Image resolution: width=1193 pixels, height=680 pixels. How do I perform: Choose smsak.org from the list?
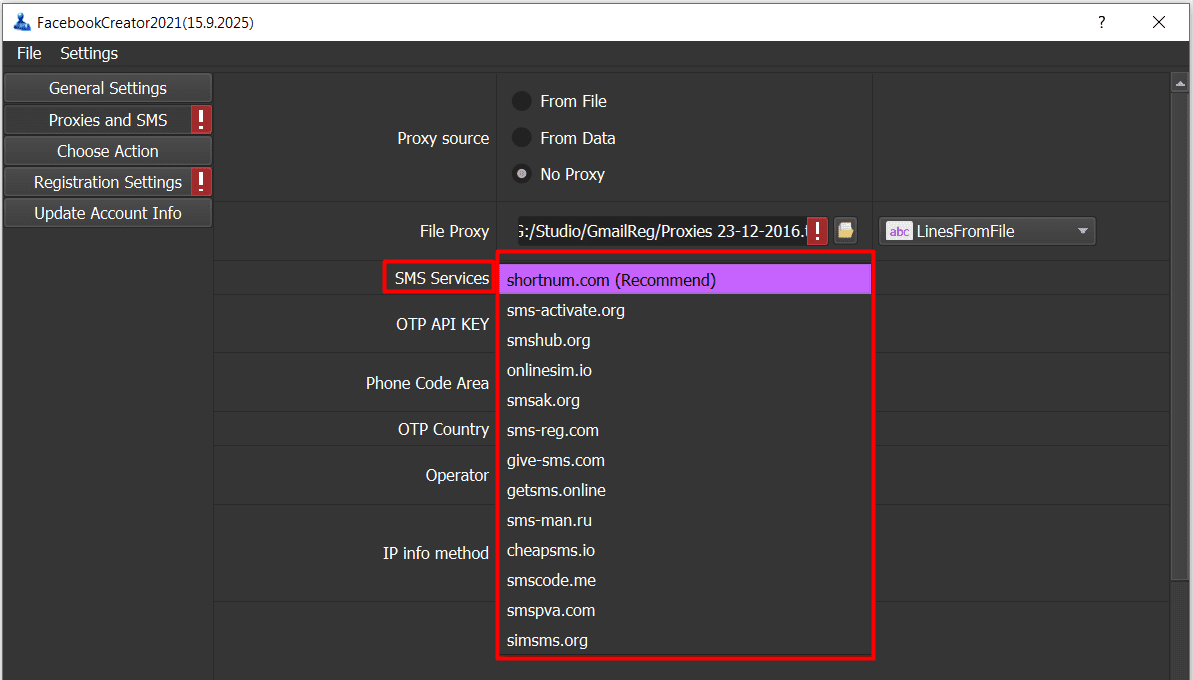coord(685,400)
